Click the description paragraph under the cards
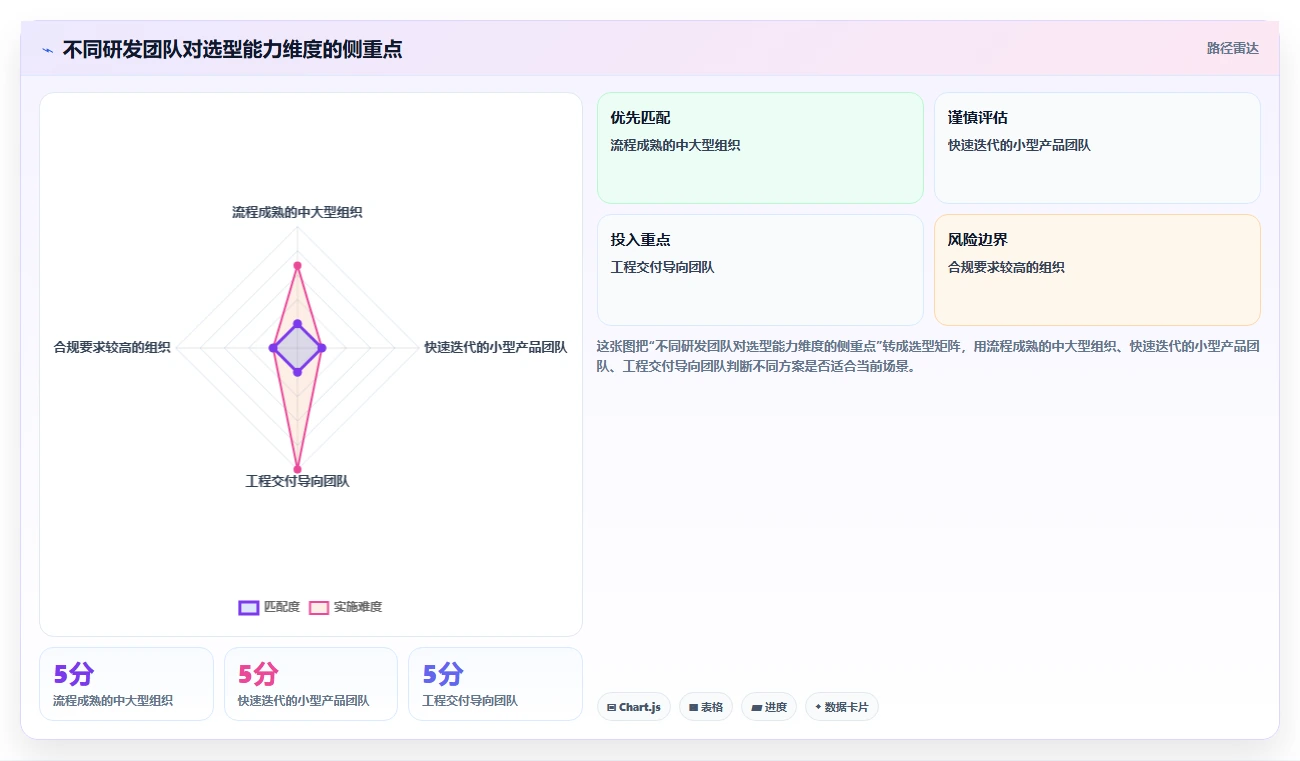Screen dimensions: 1300x761 [x=928, y=356]
